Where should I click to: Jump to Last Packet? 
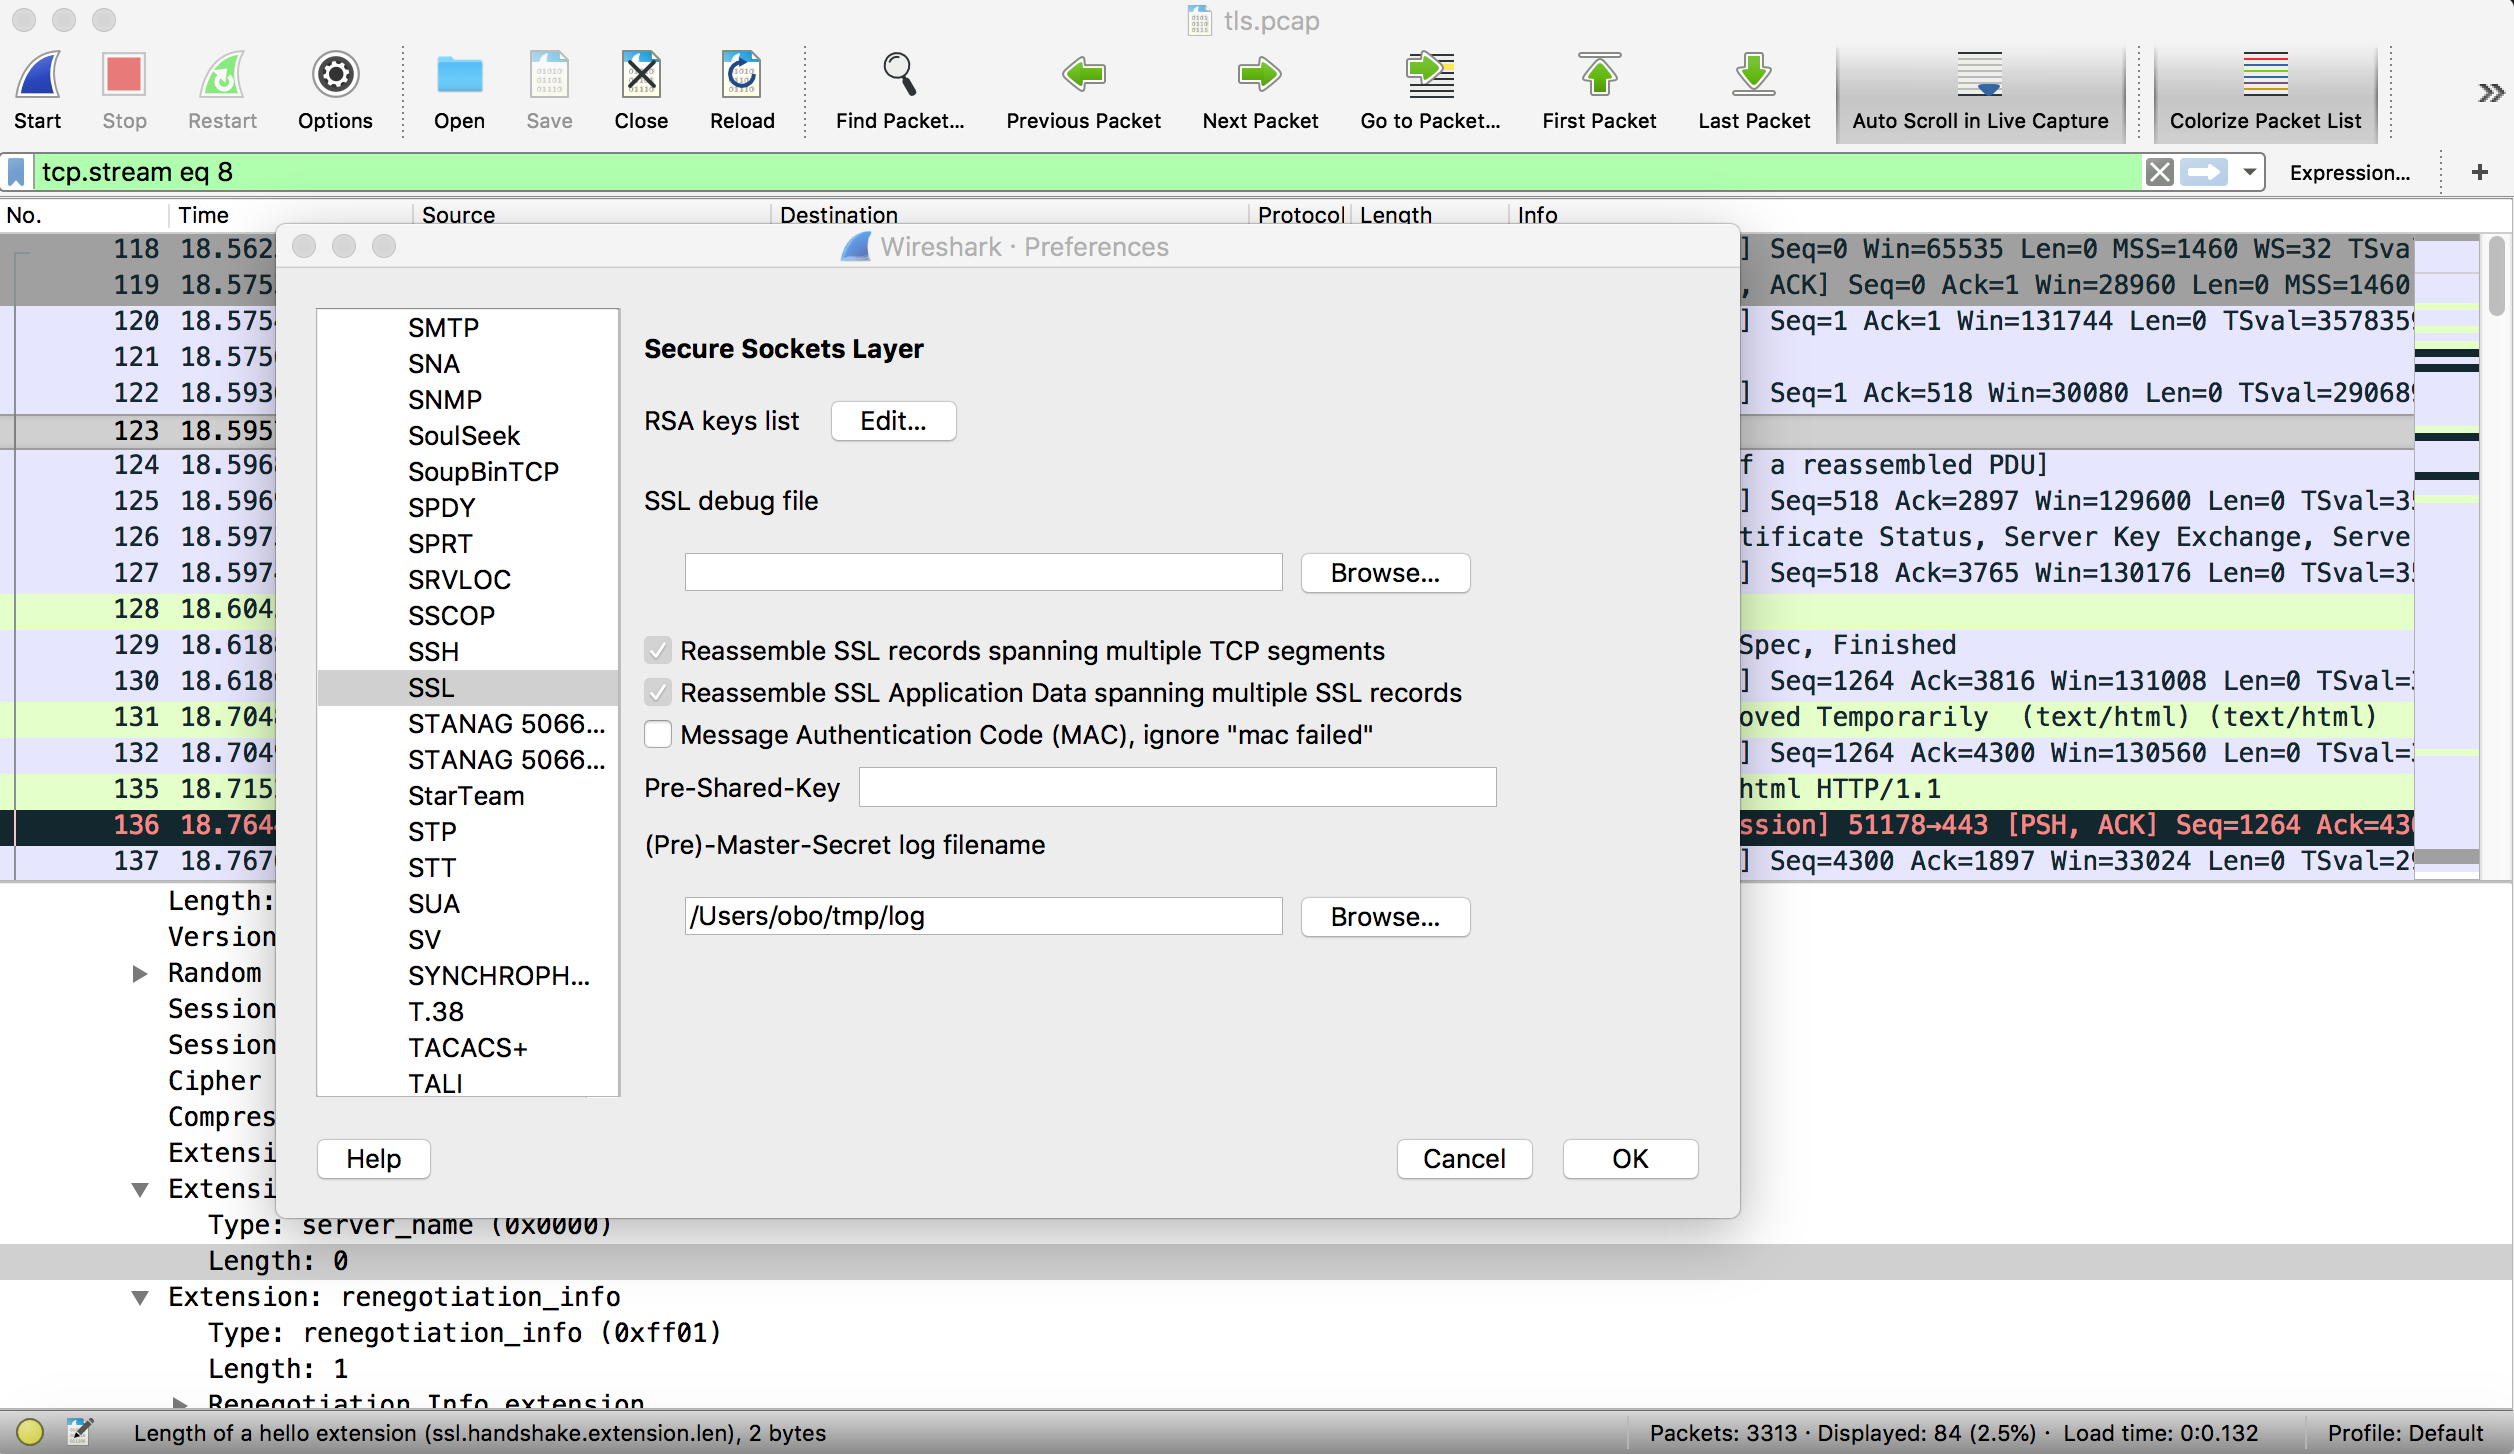pyautogui.click(x=1754, y=75)
